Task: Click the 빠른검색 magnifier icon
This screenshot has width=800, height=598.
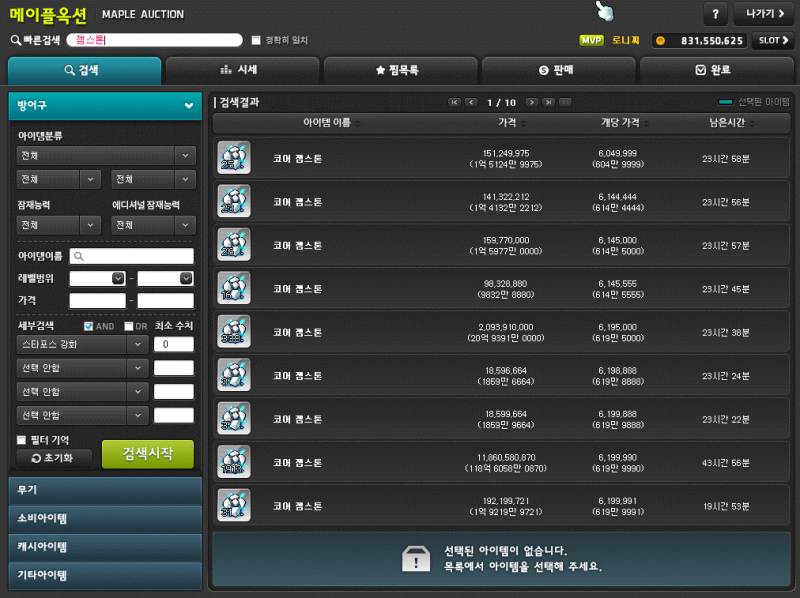Action: point(16,40)
